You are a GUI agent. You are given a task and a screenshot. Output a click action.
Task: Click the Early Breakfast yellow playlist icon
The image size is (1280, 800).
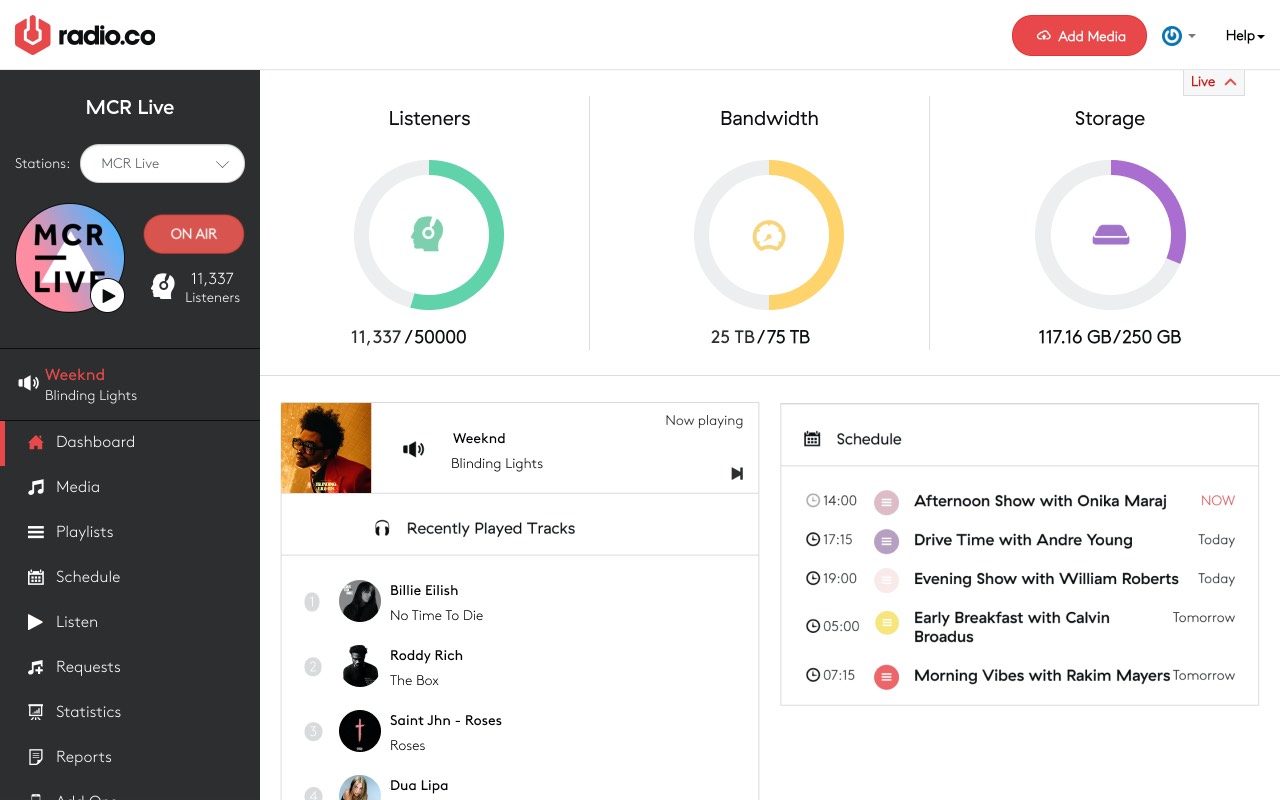tap(886, 623)
